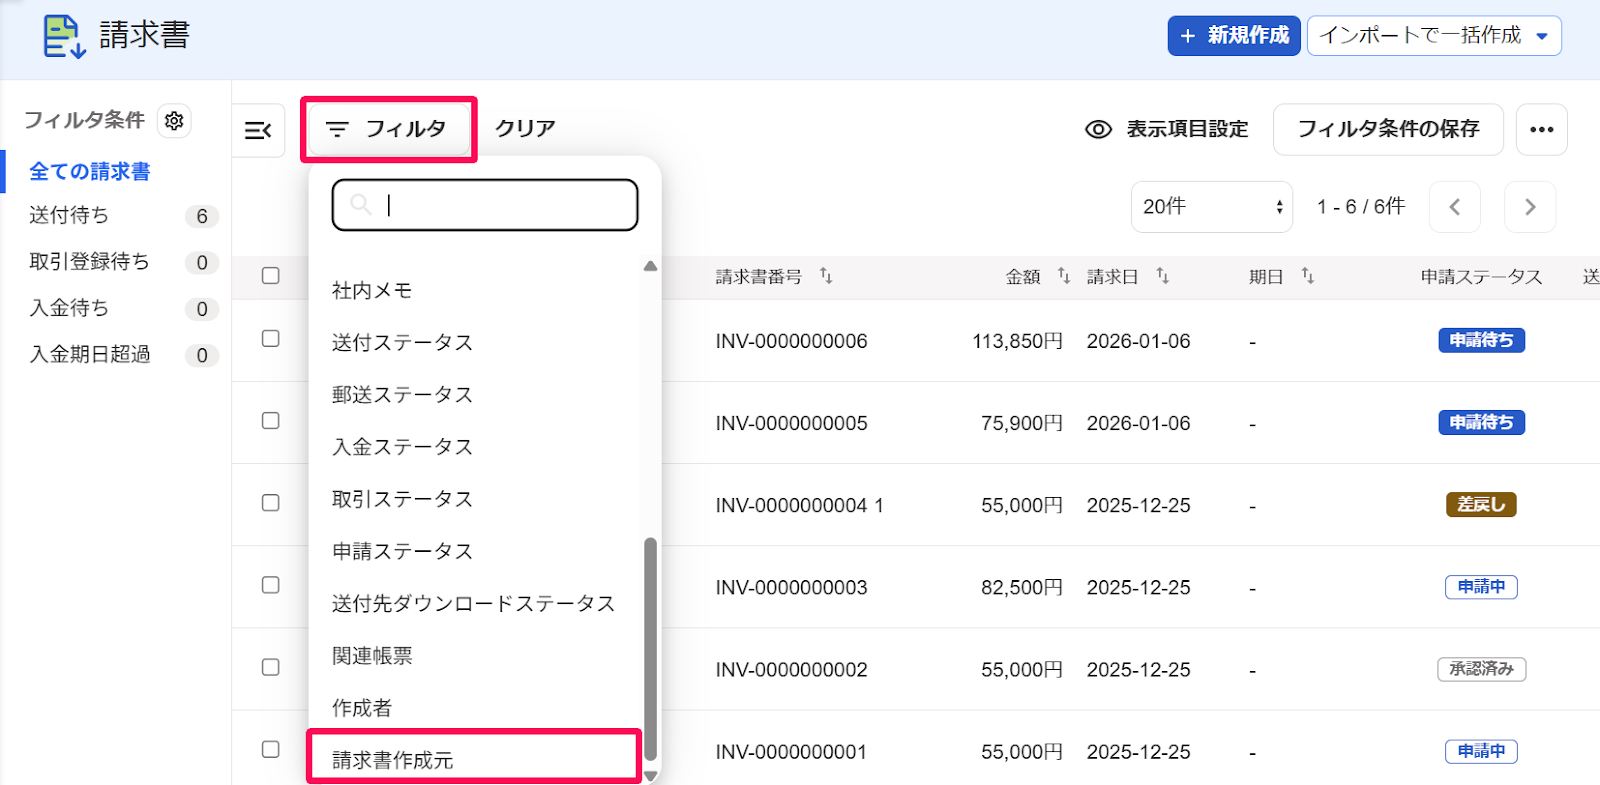The width and height of the screenshot is (1600, 785).
Task: Click the search magnifier icon in dropdown
Action: pyautogui.click(x=361, y=205)
